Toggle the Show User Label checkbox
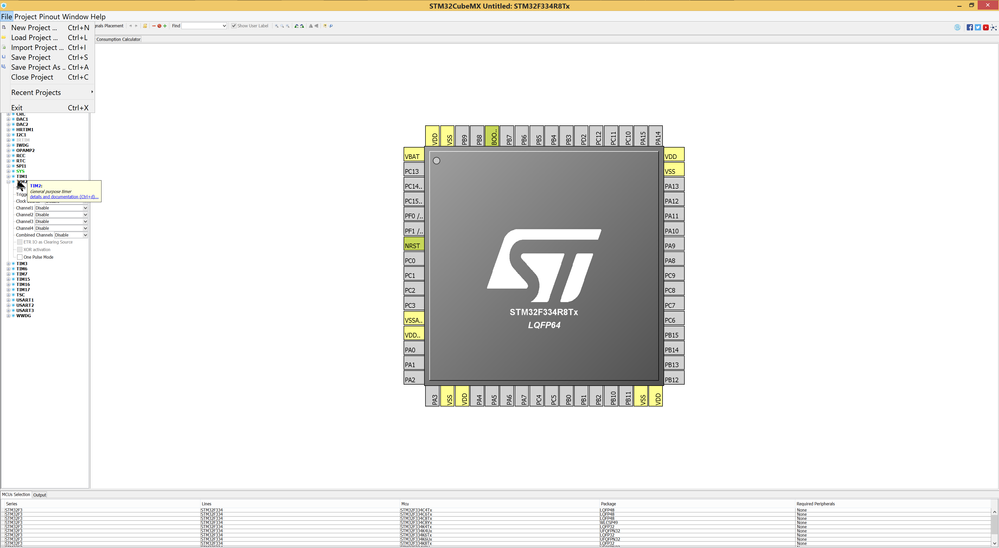 234,26
